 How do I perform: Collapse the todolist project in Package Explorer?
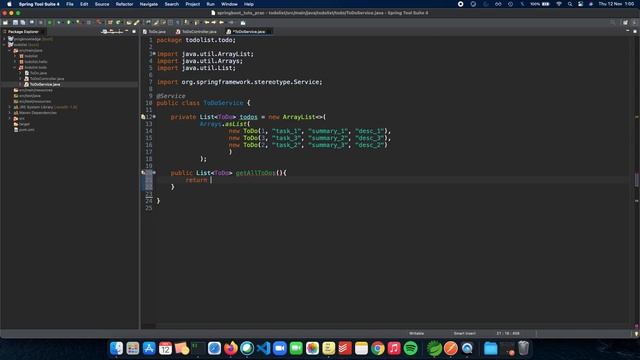pos(4,45)
